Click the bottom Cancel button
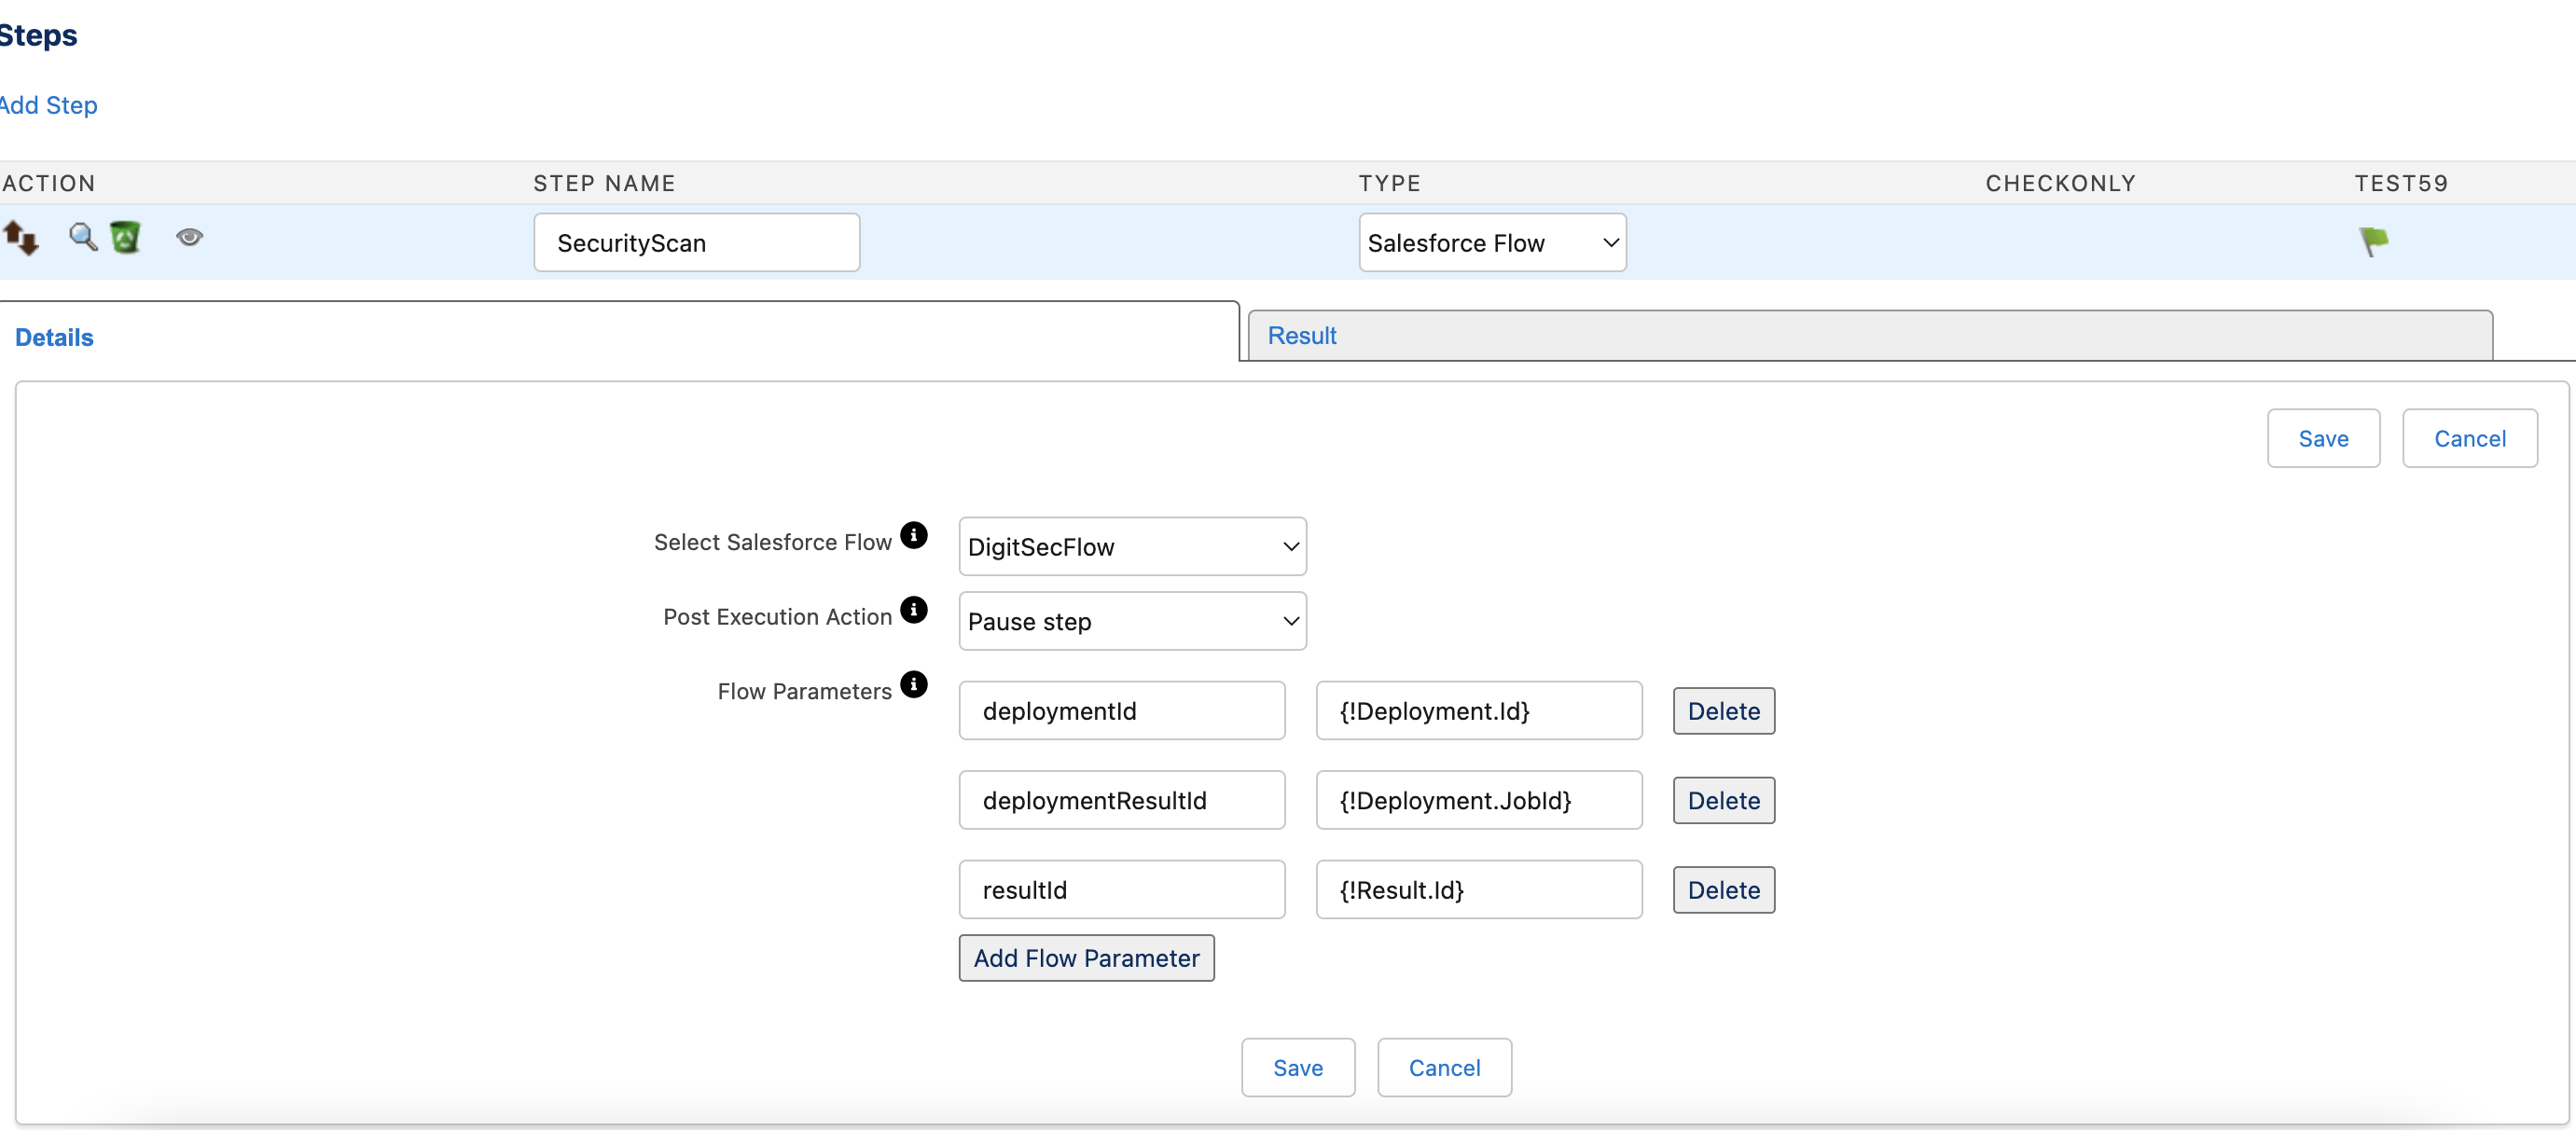The image size is (2576, 1130). [x=1444, y=1067]
